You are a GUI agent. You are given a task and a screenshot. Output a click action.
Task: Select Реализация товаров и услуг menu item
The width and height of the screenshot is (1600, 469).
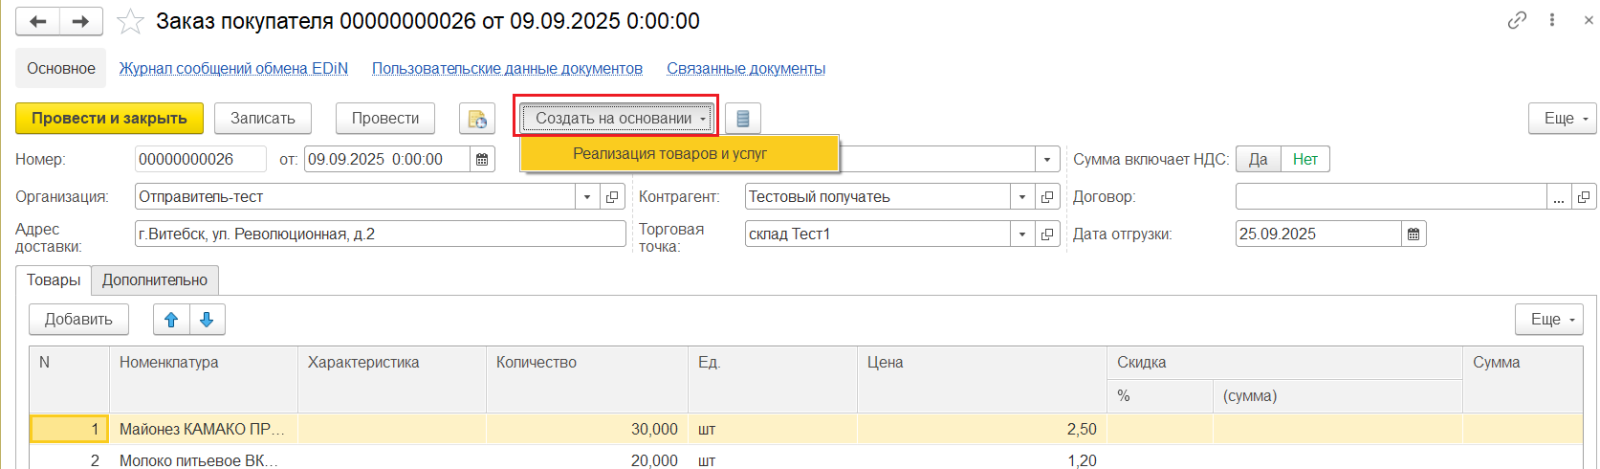[669, 154]
